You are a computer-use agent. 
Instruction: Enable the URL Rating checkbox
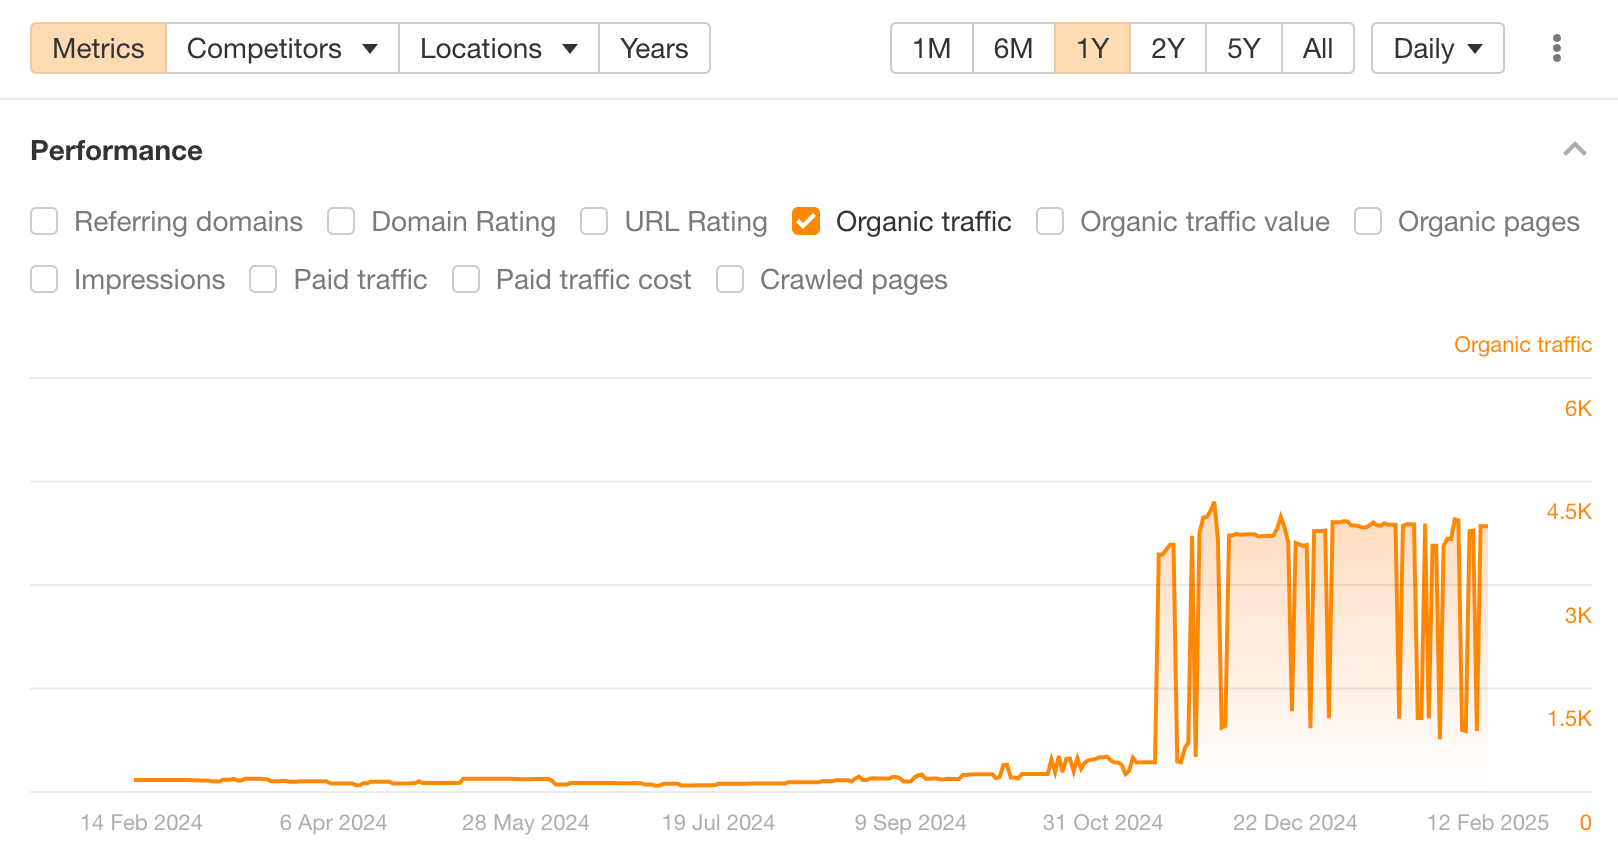coord(594,221)
